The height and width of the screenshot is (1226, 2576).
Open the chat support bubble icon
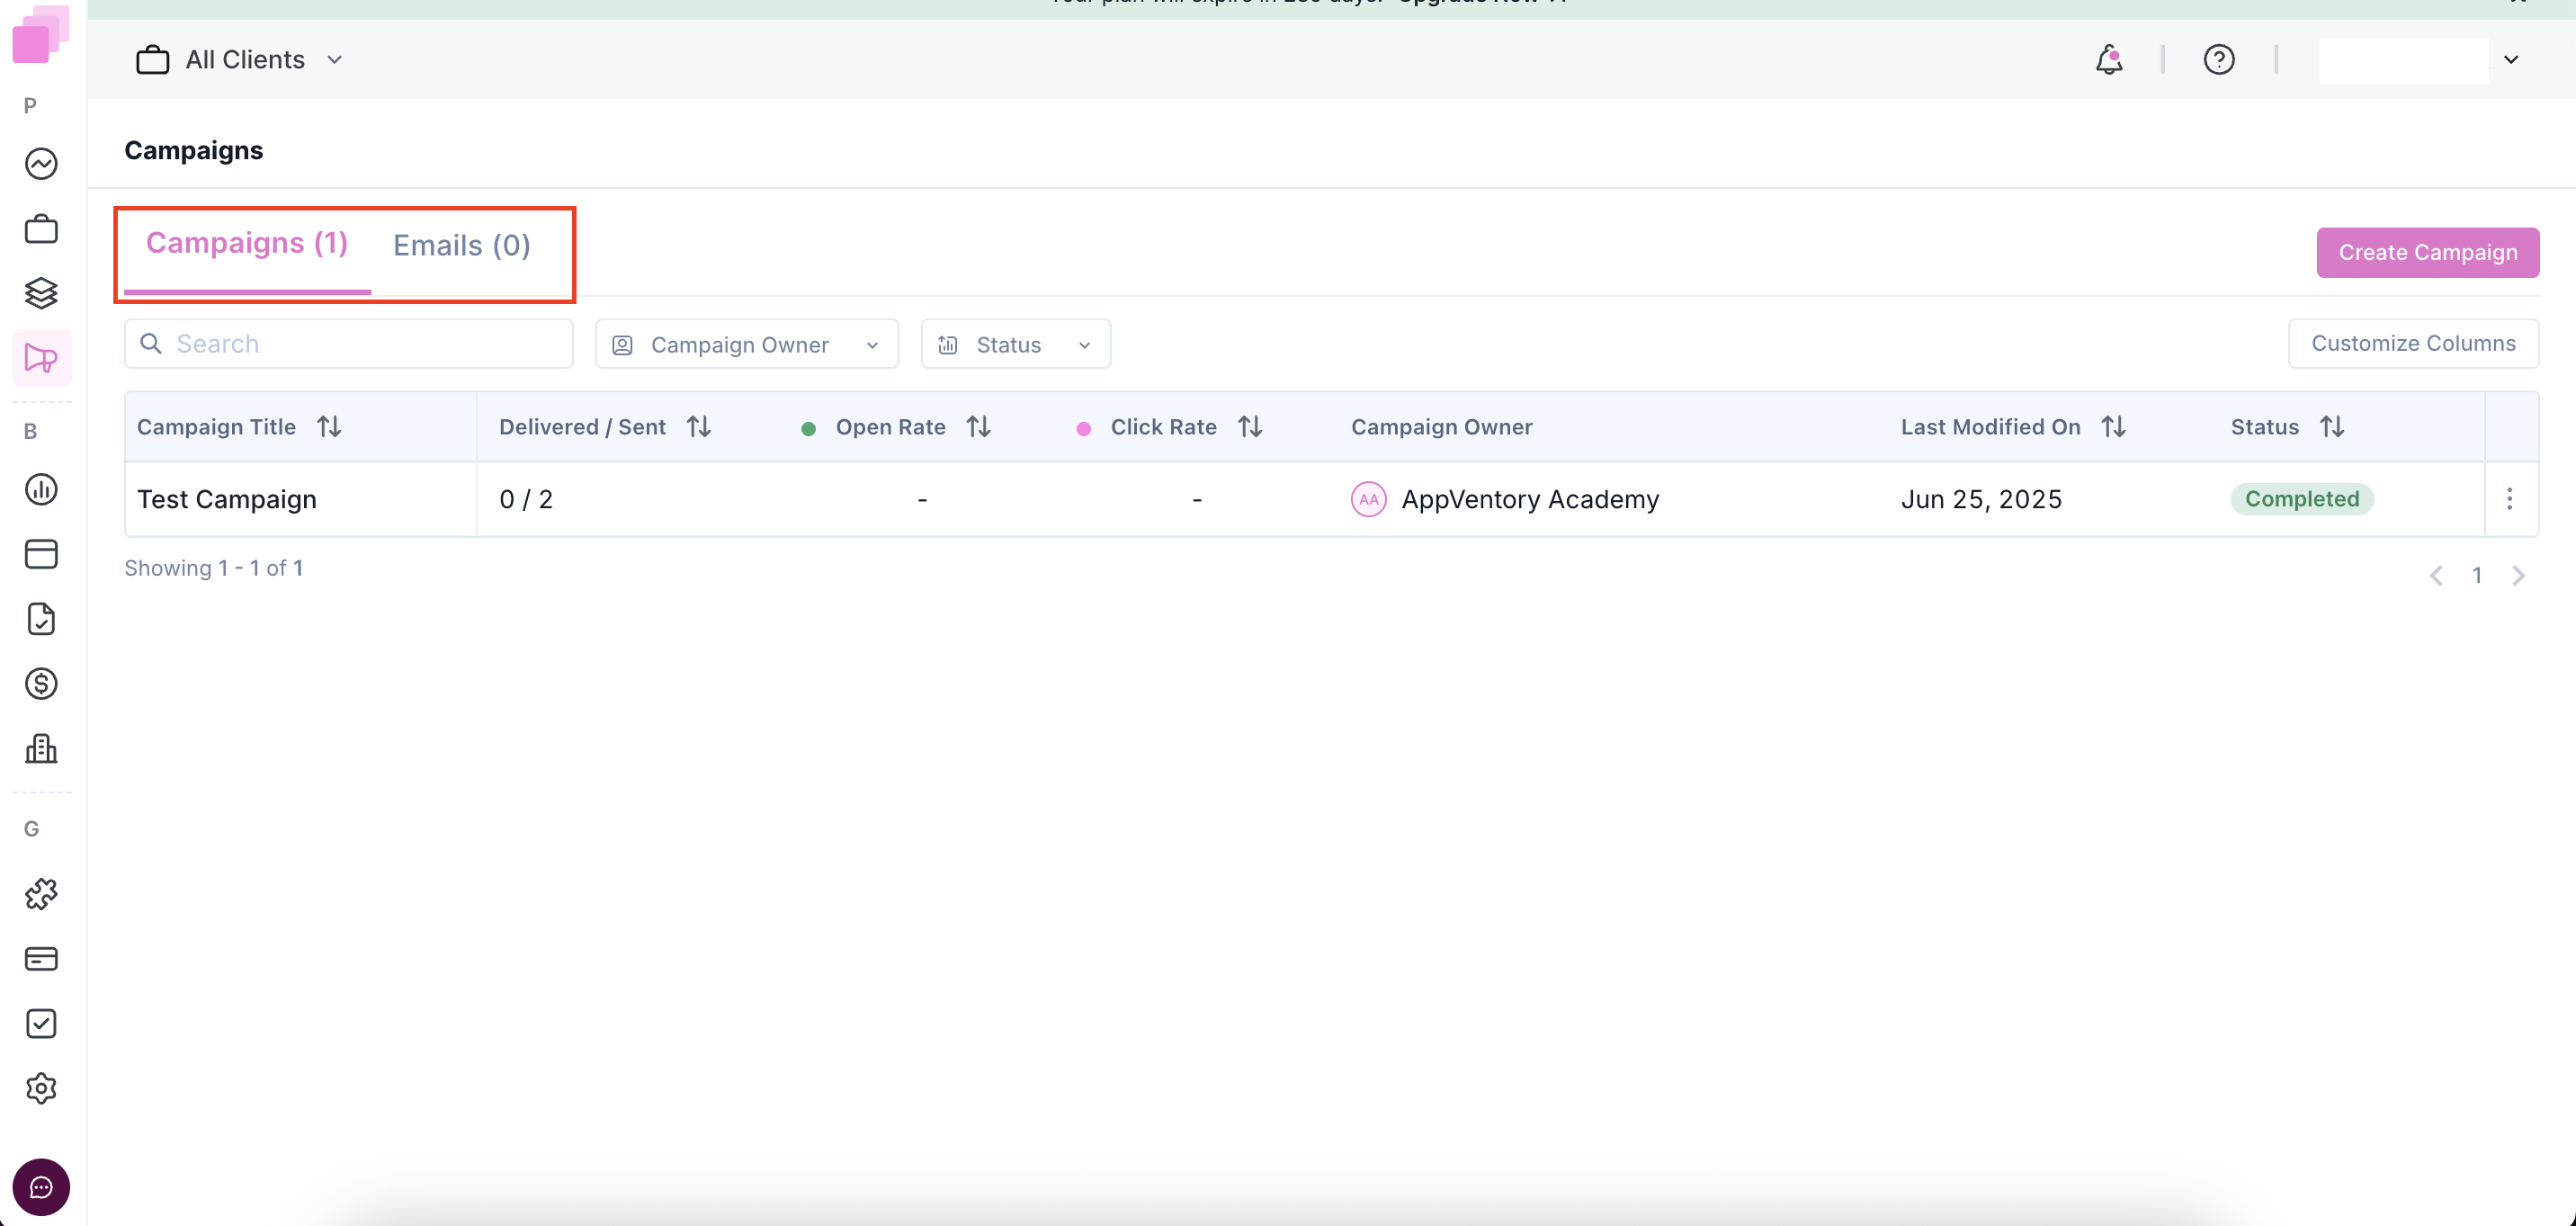tap(41, 1187)
